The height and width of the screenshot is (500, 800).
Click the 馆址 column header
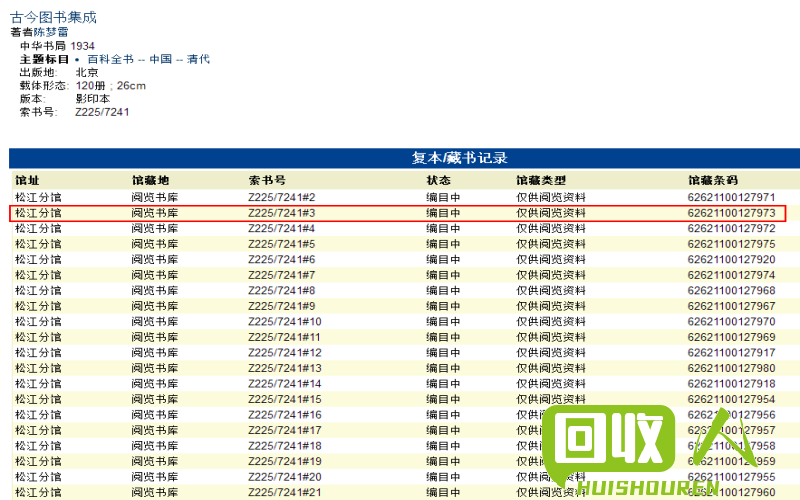coord(27,180)
